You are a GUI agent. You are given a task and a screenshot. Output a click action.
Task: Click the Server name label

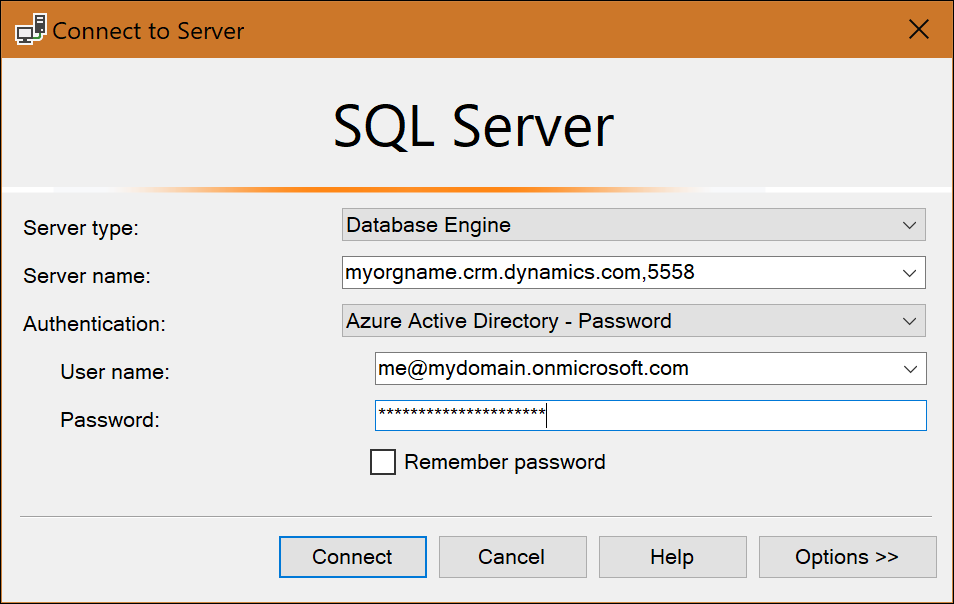click(86, 276)
